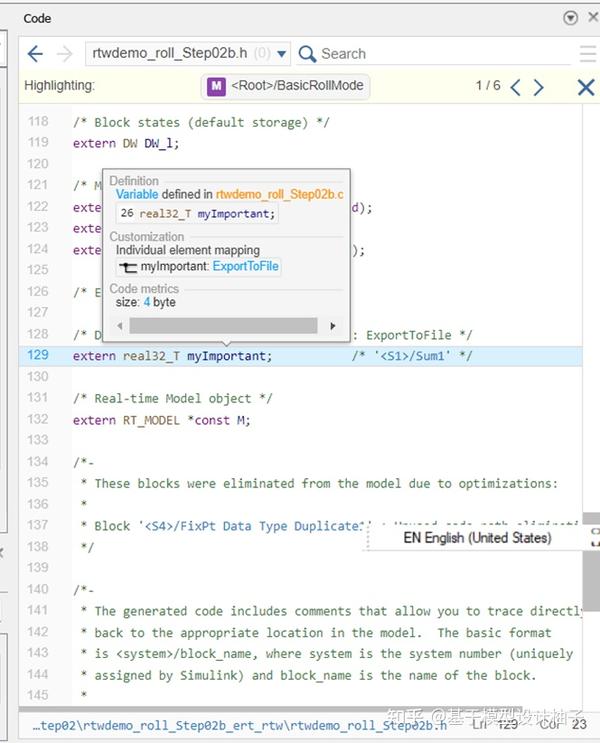Click the '<S1>/Sum1' comment on line 129
This screenshot has width=600, height=743.
[x=412, y=356]
